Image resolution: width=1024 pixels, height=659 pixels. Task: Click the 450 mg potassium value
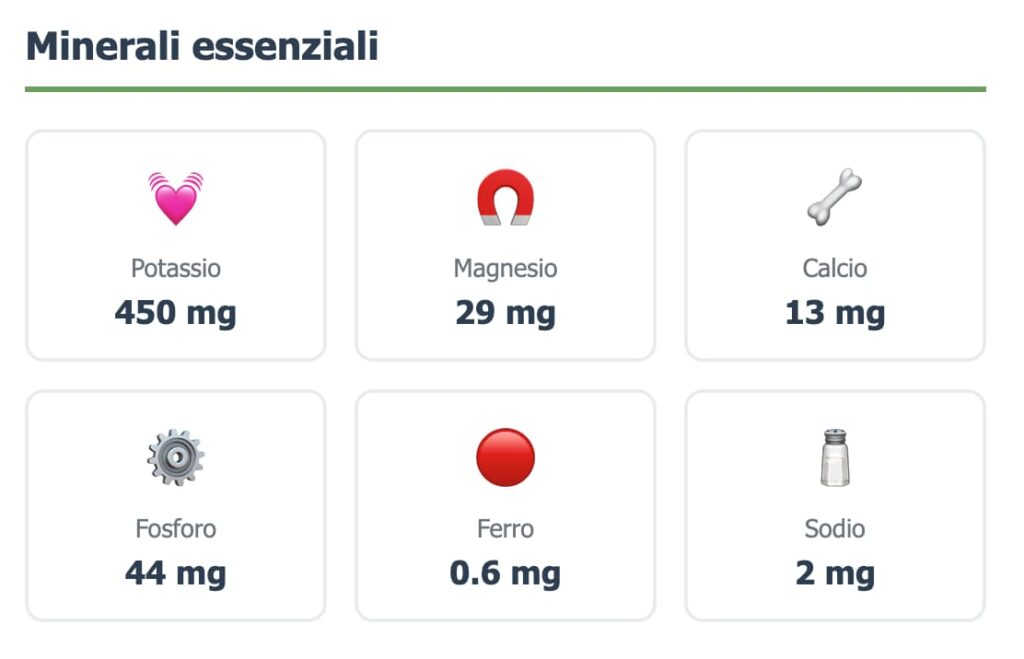(x=176, y=313)
